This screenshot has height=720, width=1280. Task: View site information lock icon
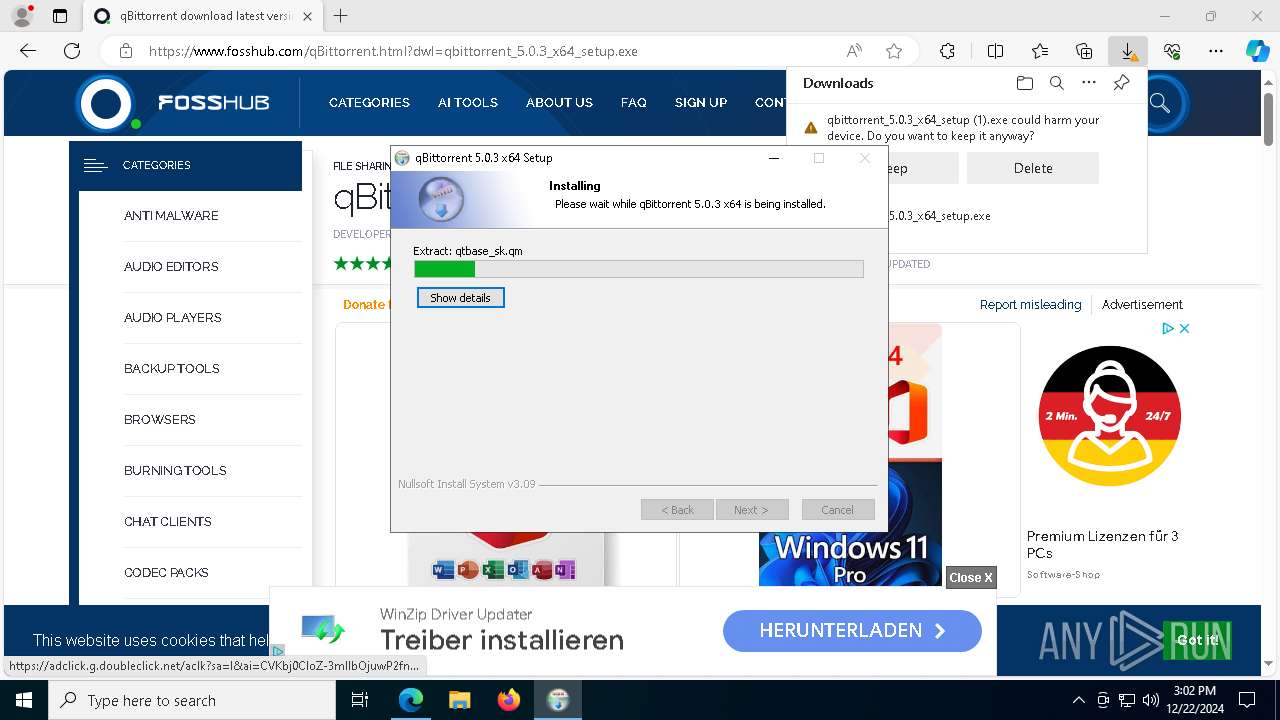point(126,51)
